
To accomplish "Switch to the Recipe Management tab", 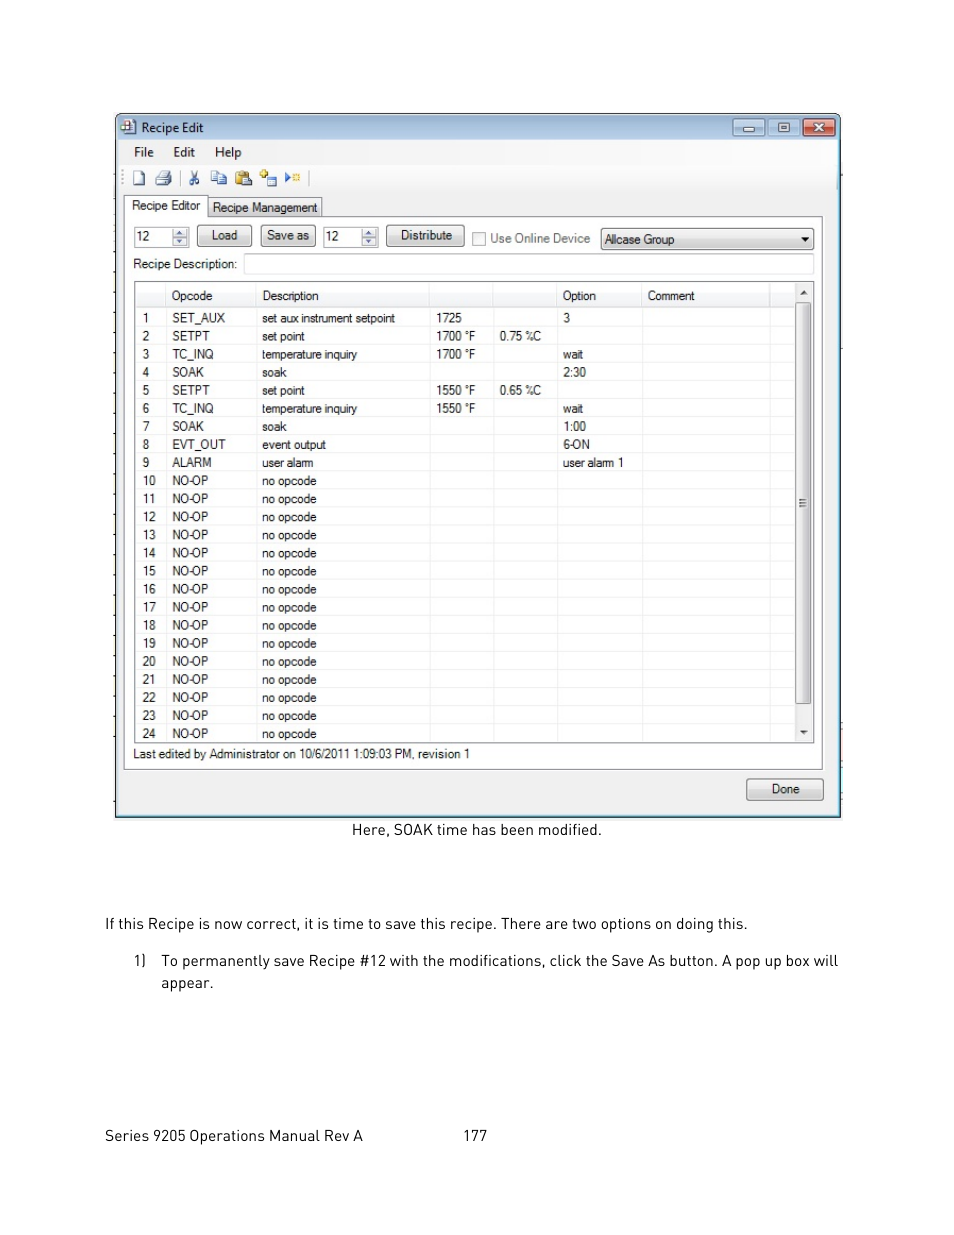I will pos(265,207).
